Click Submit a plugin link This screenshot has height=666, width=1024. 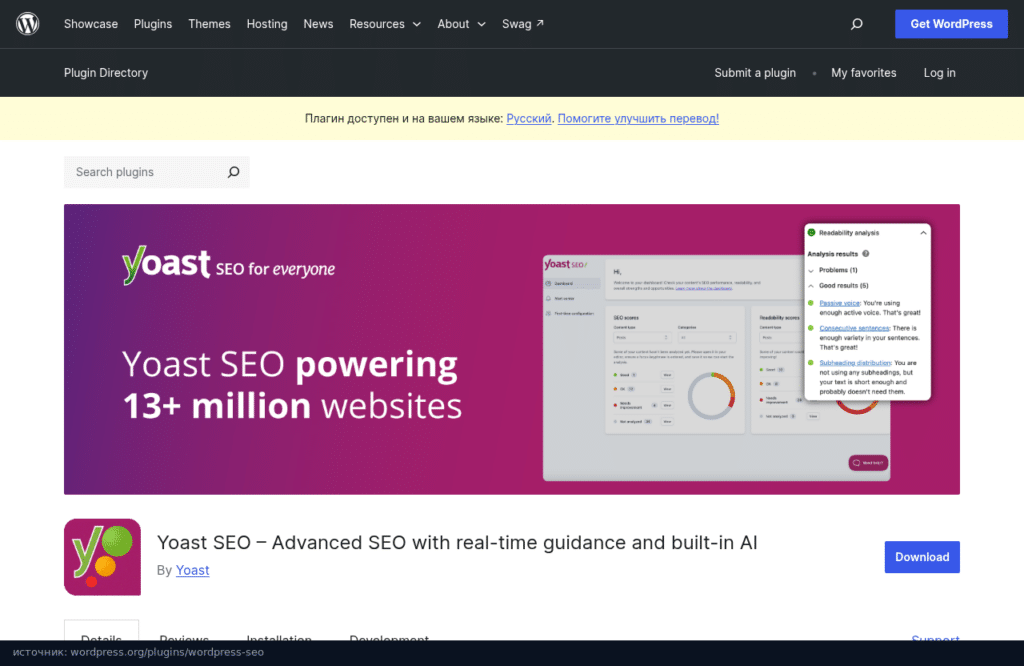[754, 72]
